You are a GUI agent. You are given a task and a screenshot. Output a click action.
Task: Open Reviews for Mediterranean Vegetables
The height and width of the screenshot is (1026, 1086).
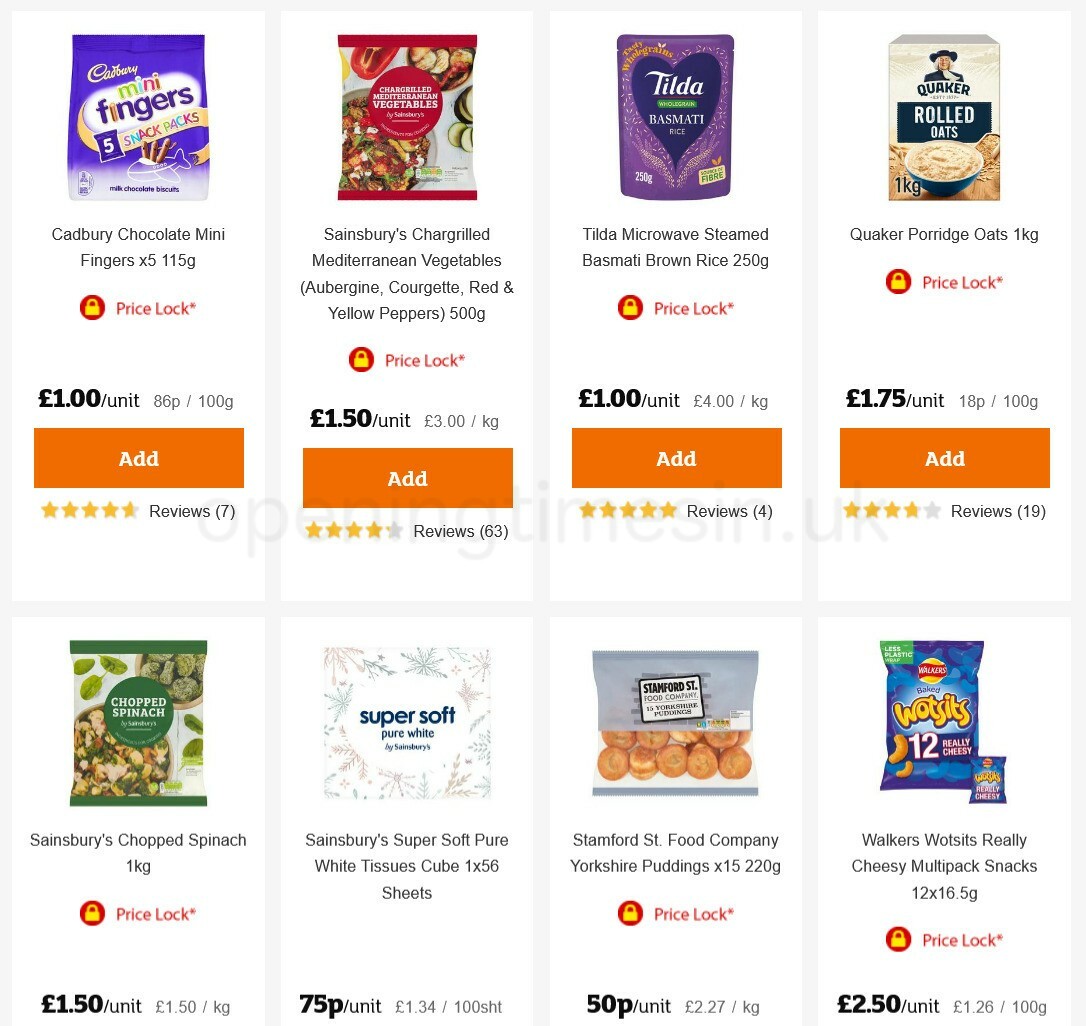(461, 531)
